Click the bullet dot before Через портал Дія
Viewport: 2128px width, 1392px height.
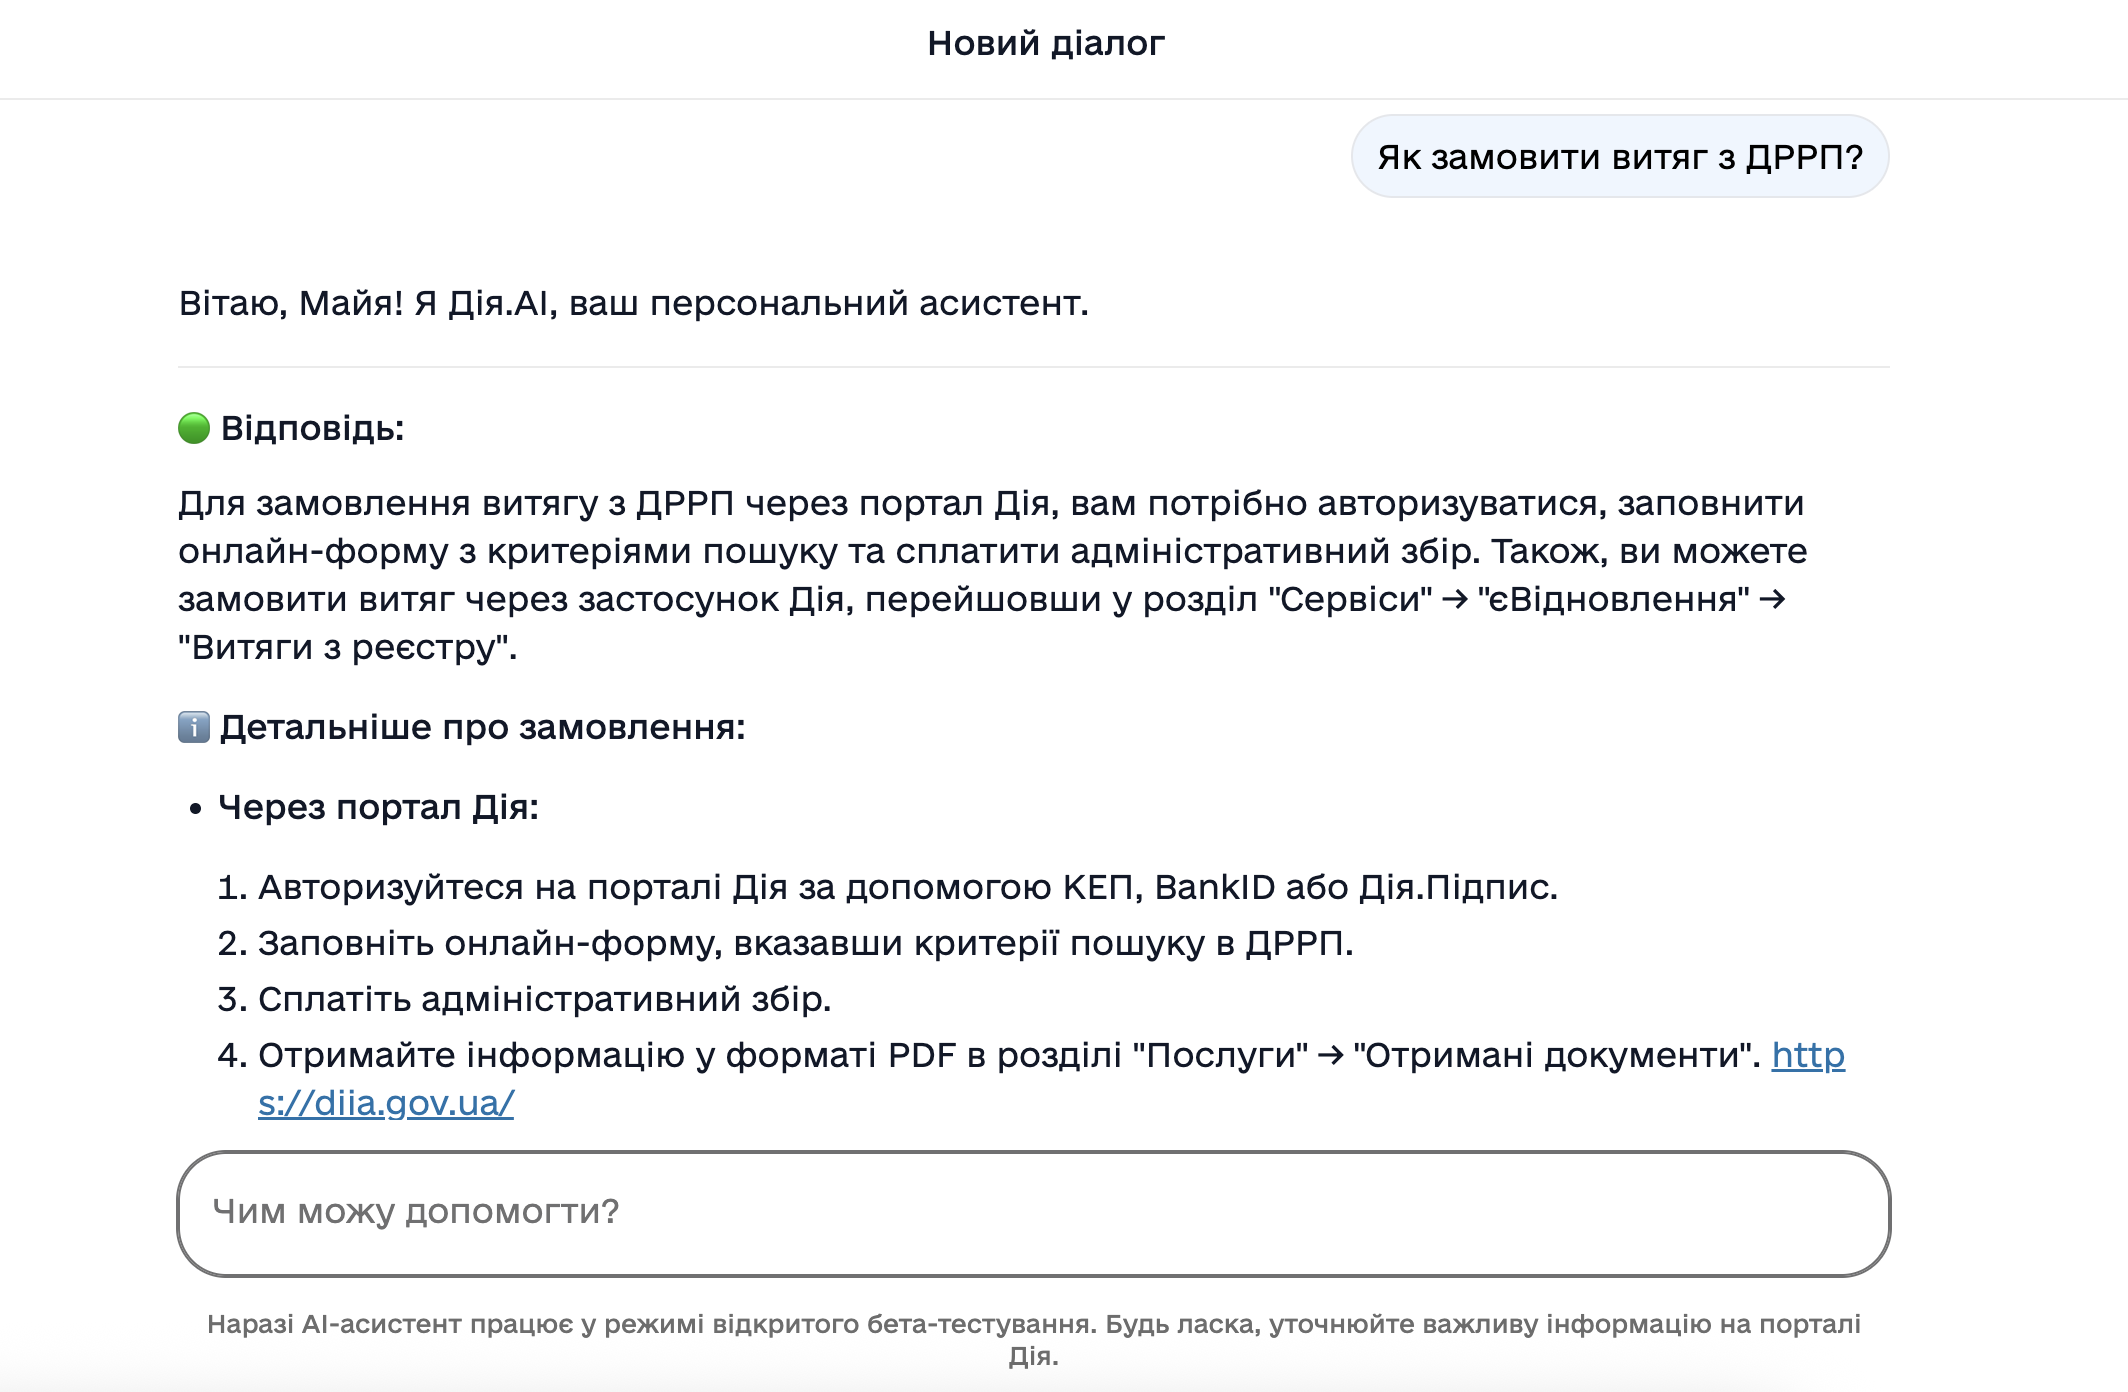(x=196, y=808)
